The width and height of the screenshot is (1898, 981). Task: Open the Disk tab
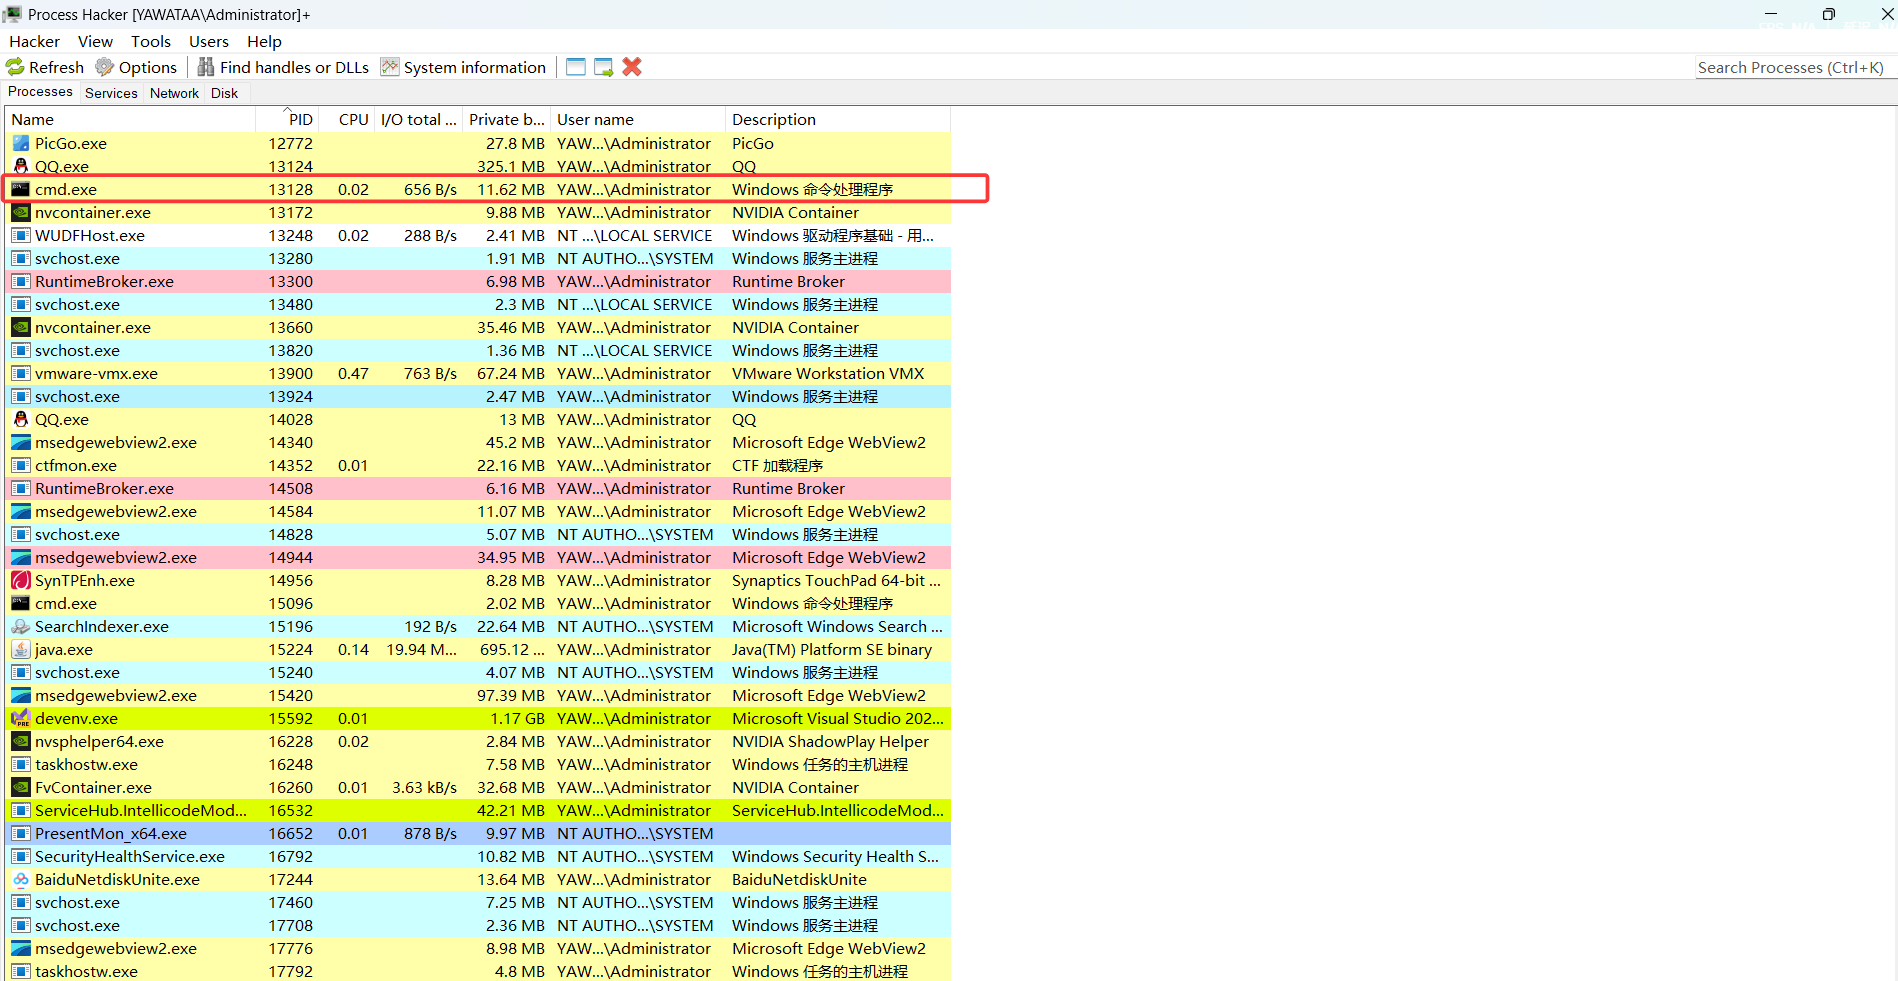click(x=224, y=93)
